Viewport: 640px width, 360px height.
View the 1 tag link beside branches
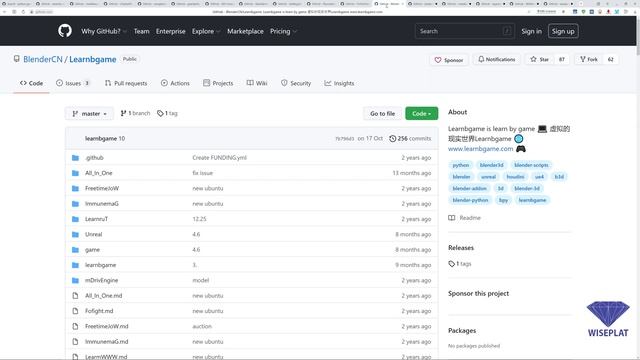pyautogui.click(x=167, y=113)
